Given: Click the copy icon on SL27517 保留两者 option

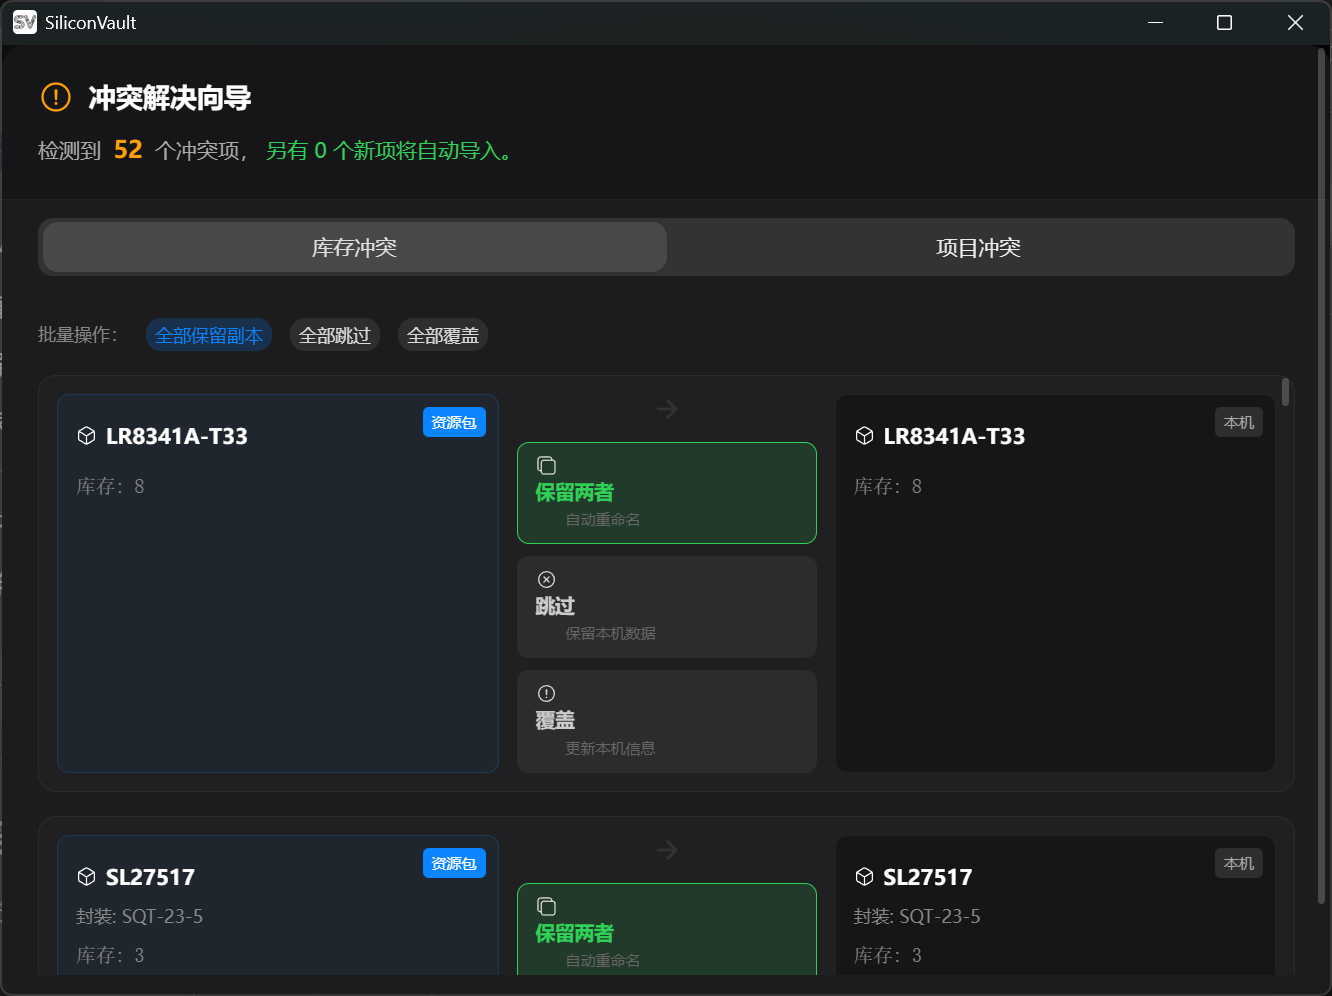Looking at the screenshot, I should click(x=547, y=906).
